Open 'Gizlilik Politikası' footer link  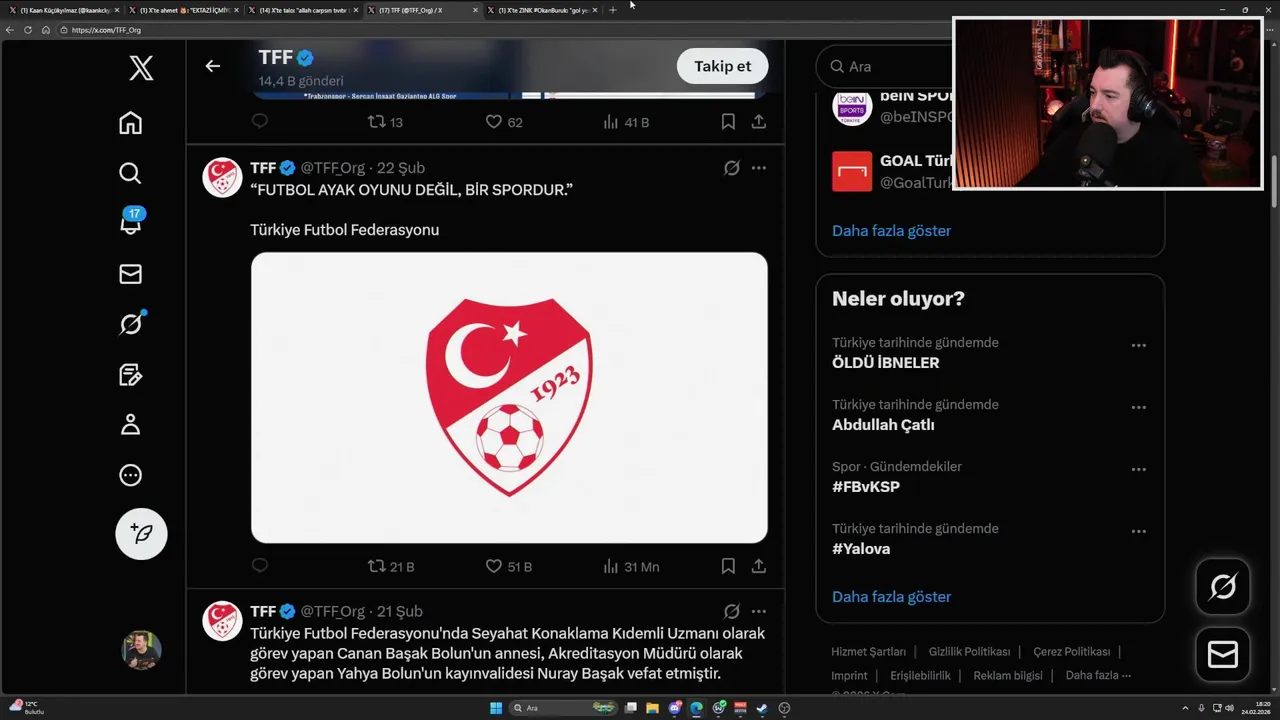[x=969, y=651]
